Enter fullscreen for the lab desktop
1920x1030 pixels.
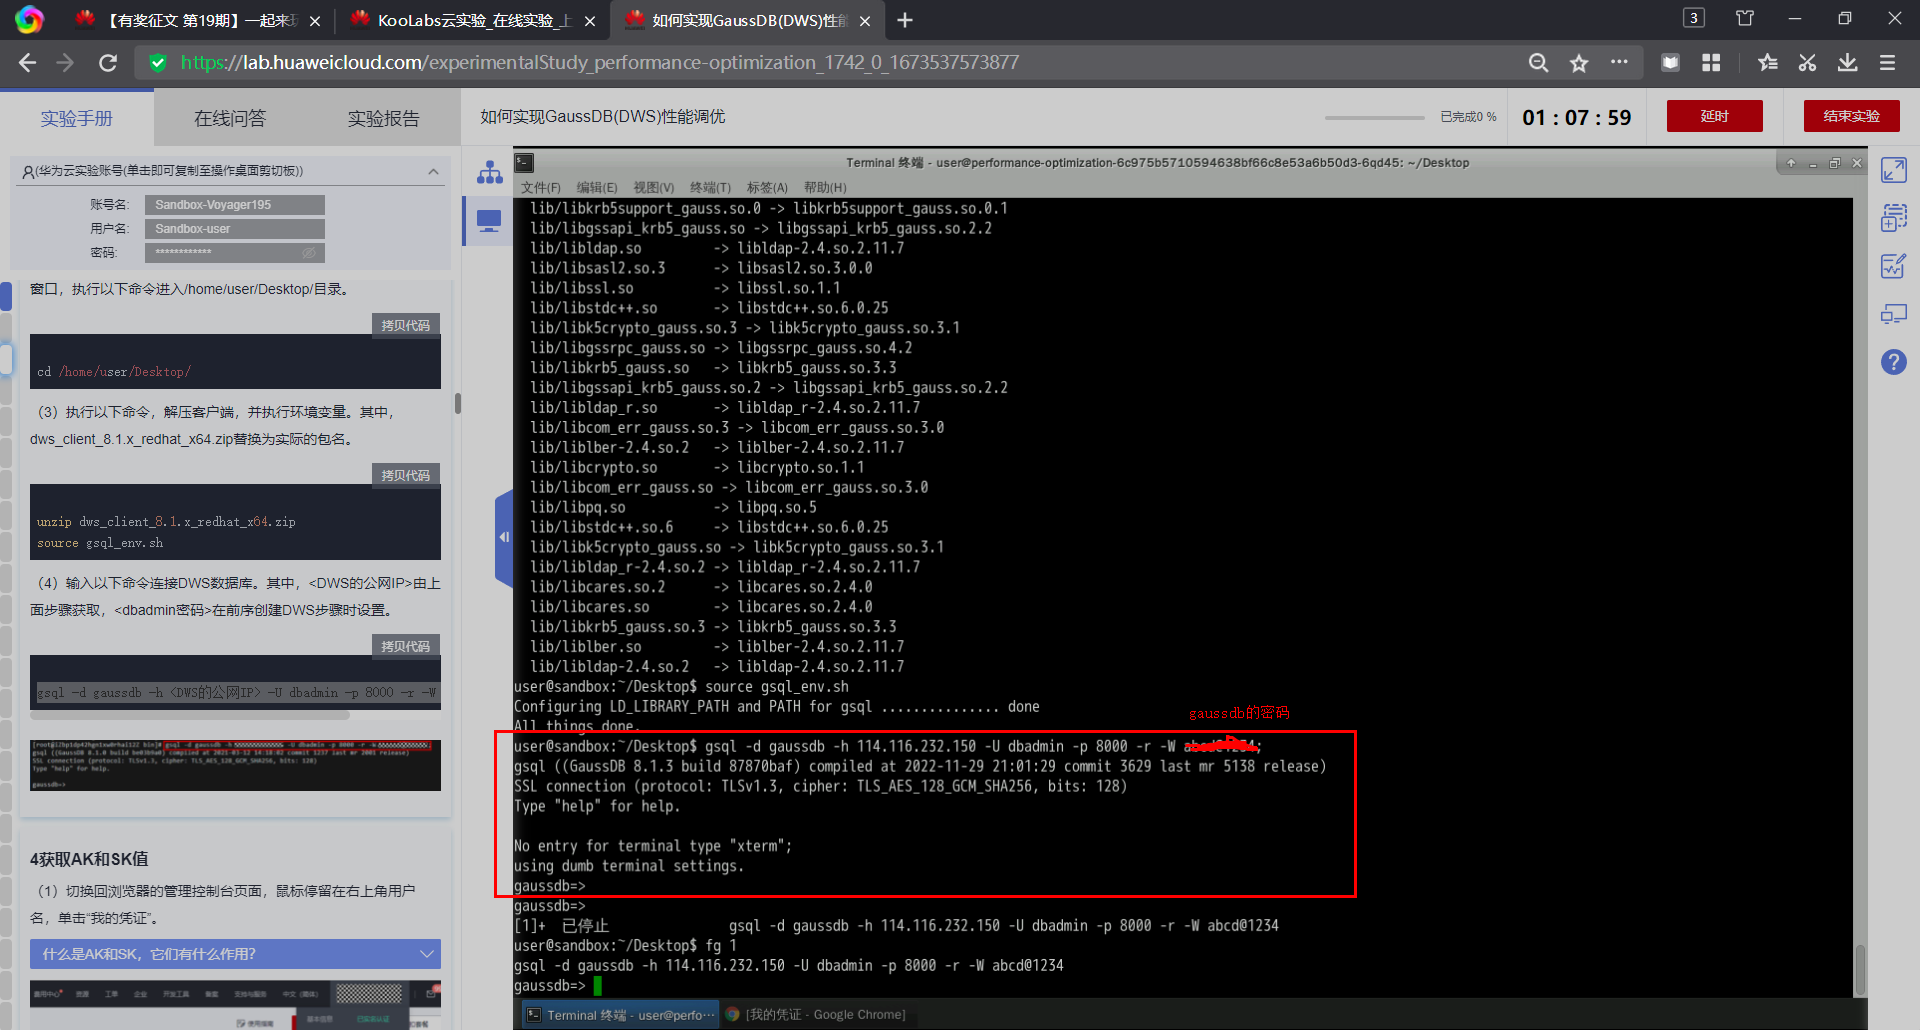point(1894,170)
